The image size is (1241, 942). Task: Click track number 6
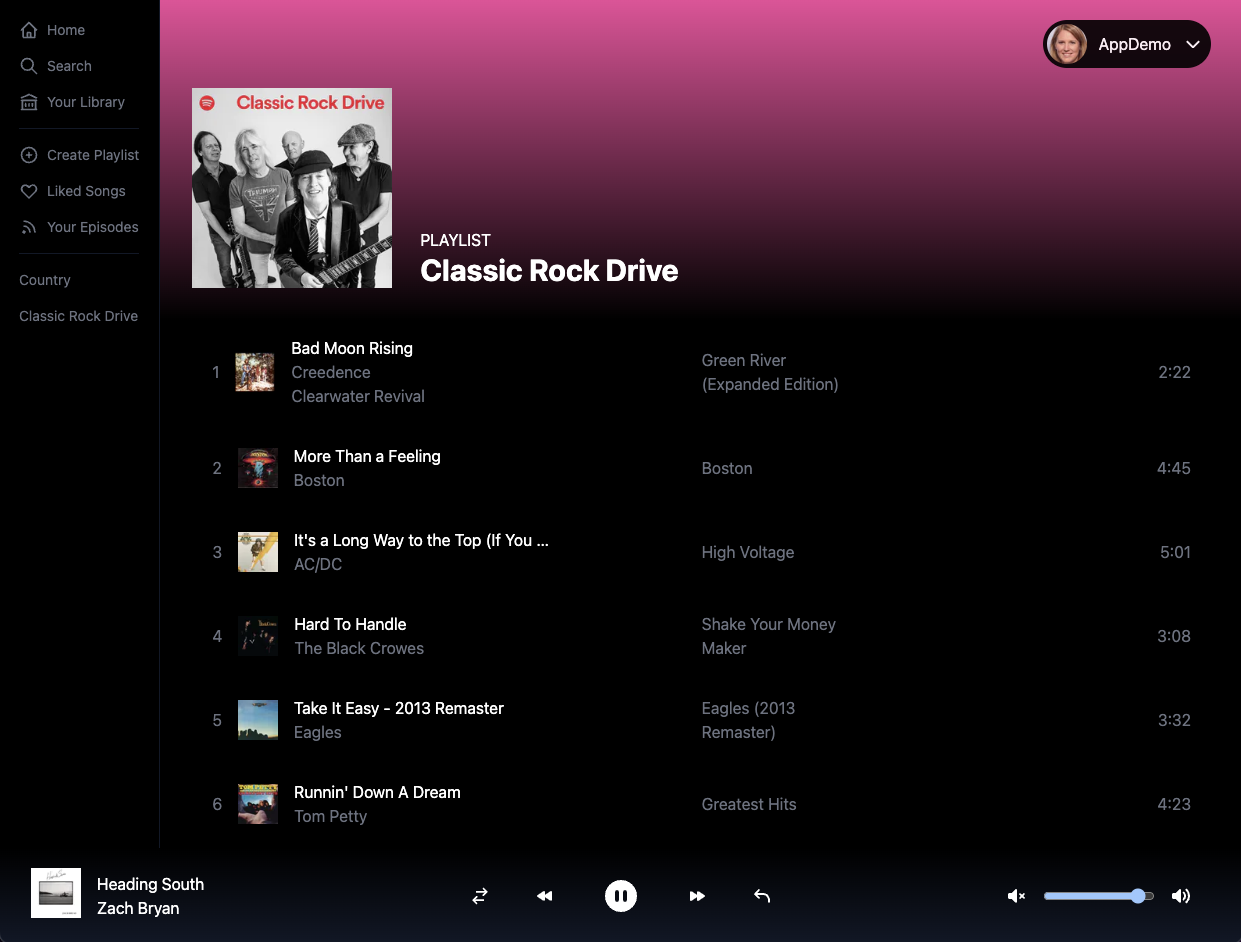pos(217,804)
